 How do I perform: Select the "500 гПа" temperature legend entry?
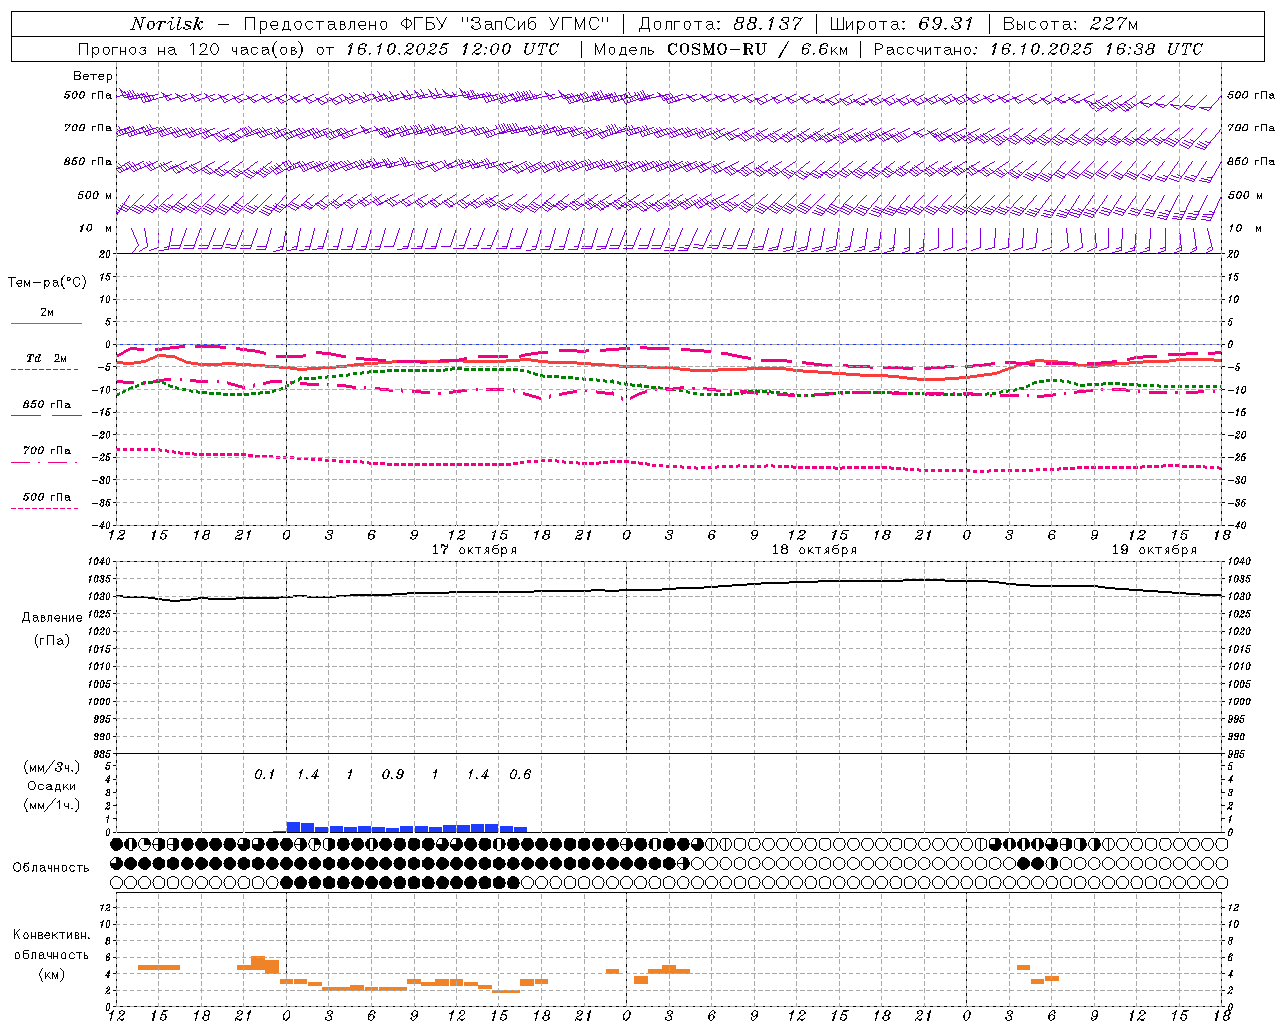pyautogui.click(x=47, y=497)
